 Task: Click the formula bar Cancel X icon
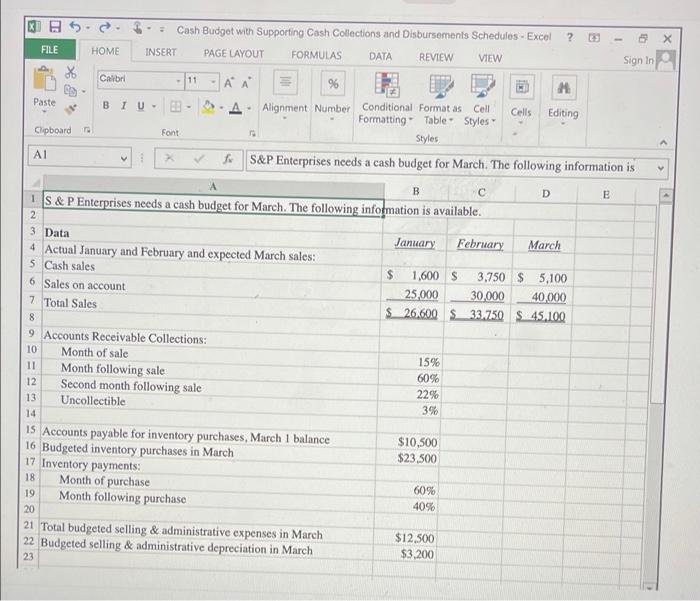(169, 158)
